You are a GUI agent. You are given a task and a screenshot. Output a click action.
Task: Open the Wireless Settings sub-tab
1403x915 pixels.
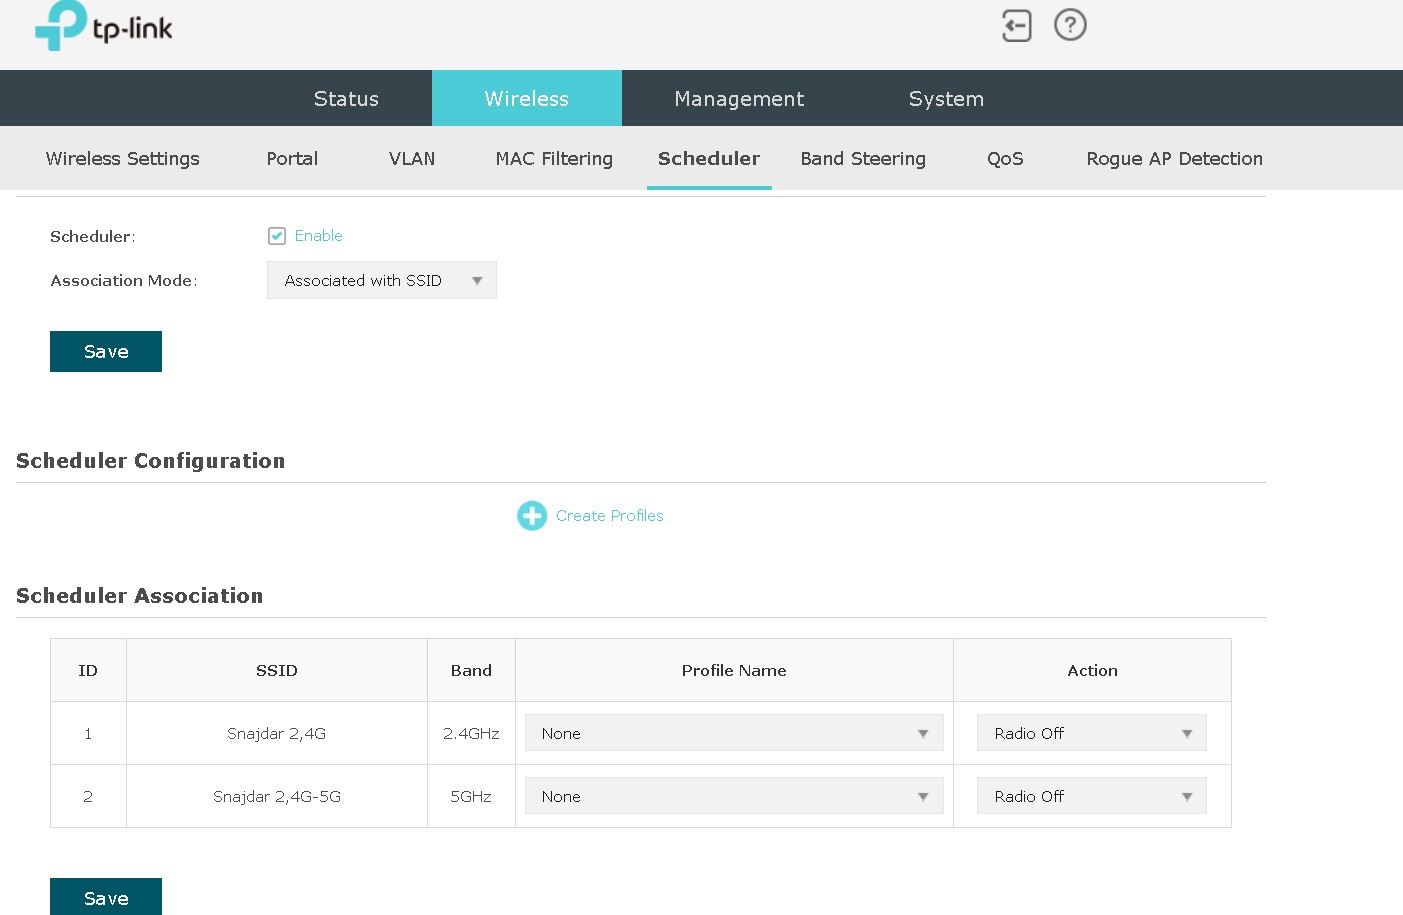(122, 159)
